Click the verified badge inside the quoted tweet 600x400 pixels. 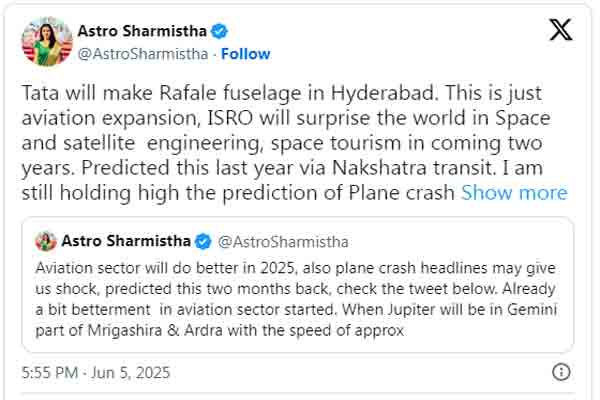click(203, 242)
